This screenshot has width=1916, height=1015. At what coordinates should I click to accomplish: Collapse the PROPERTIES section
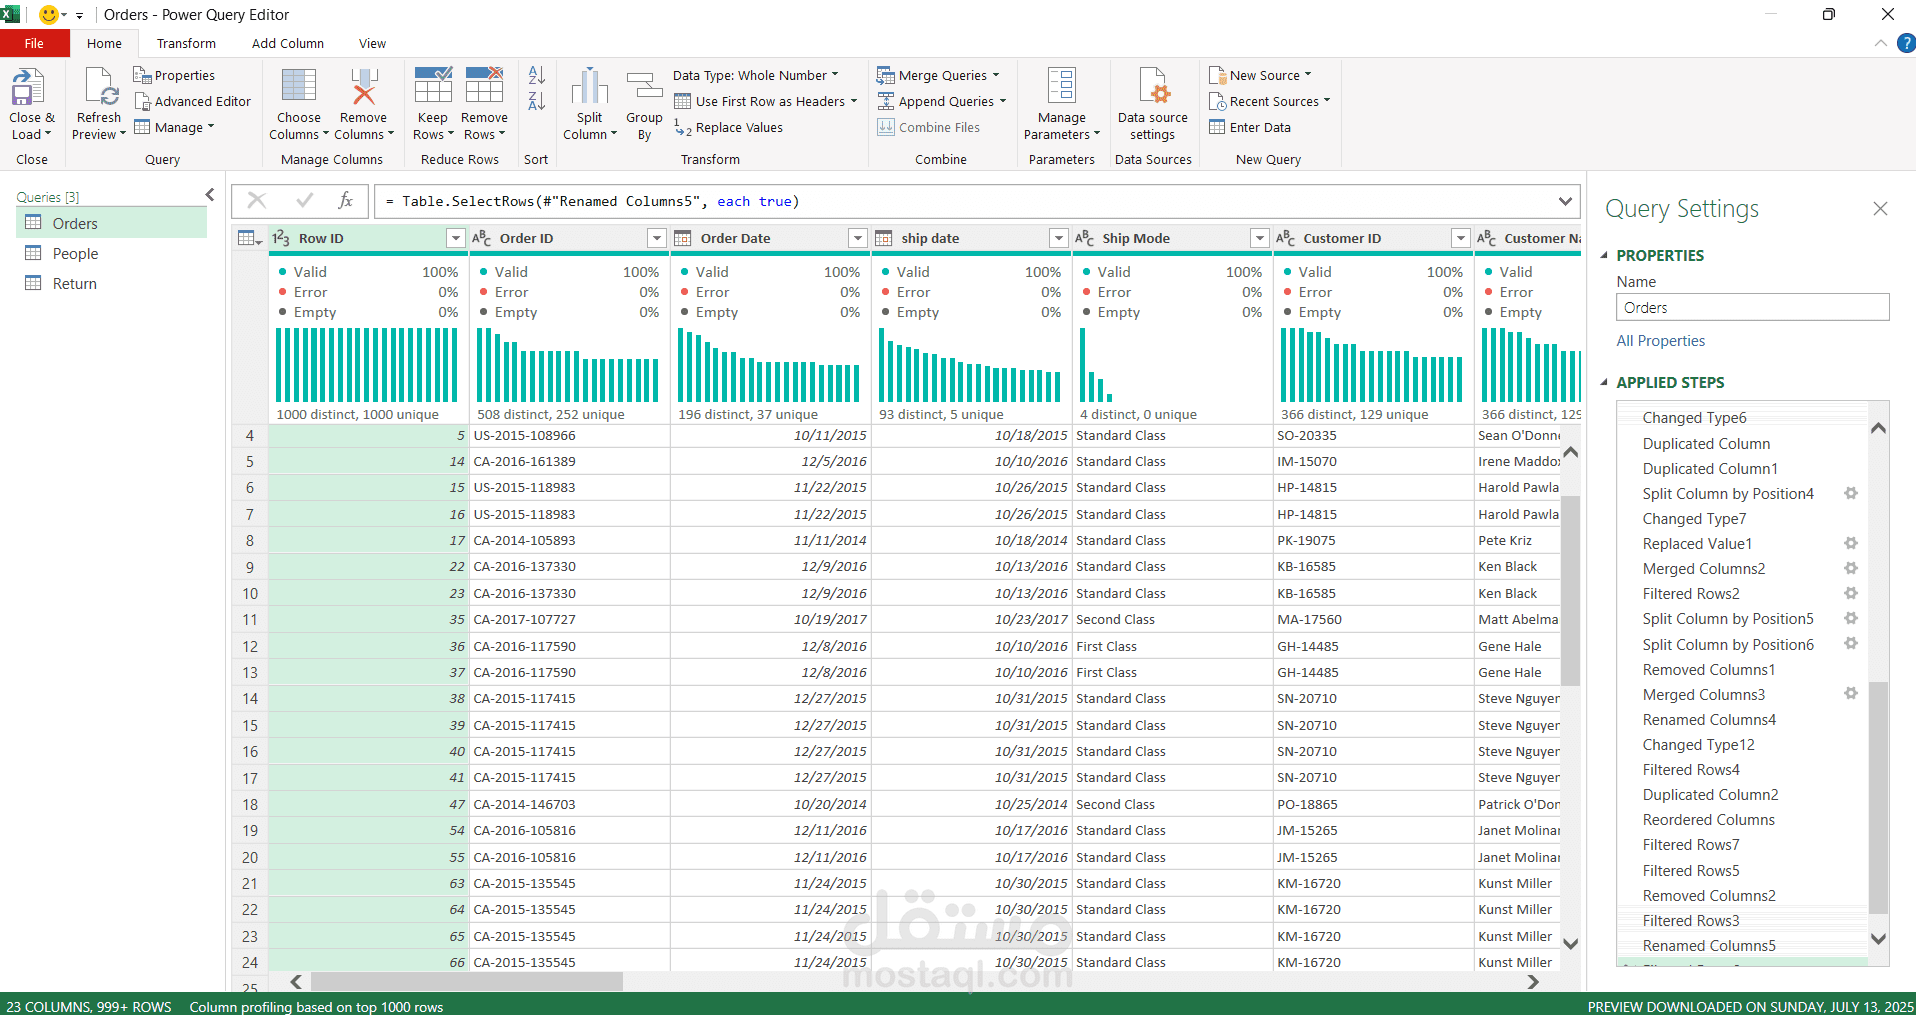coord(1605,255)
